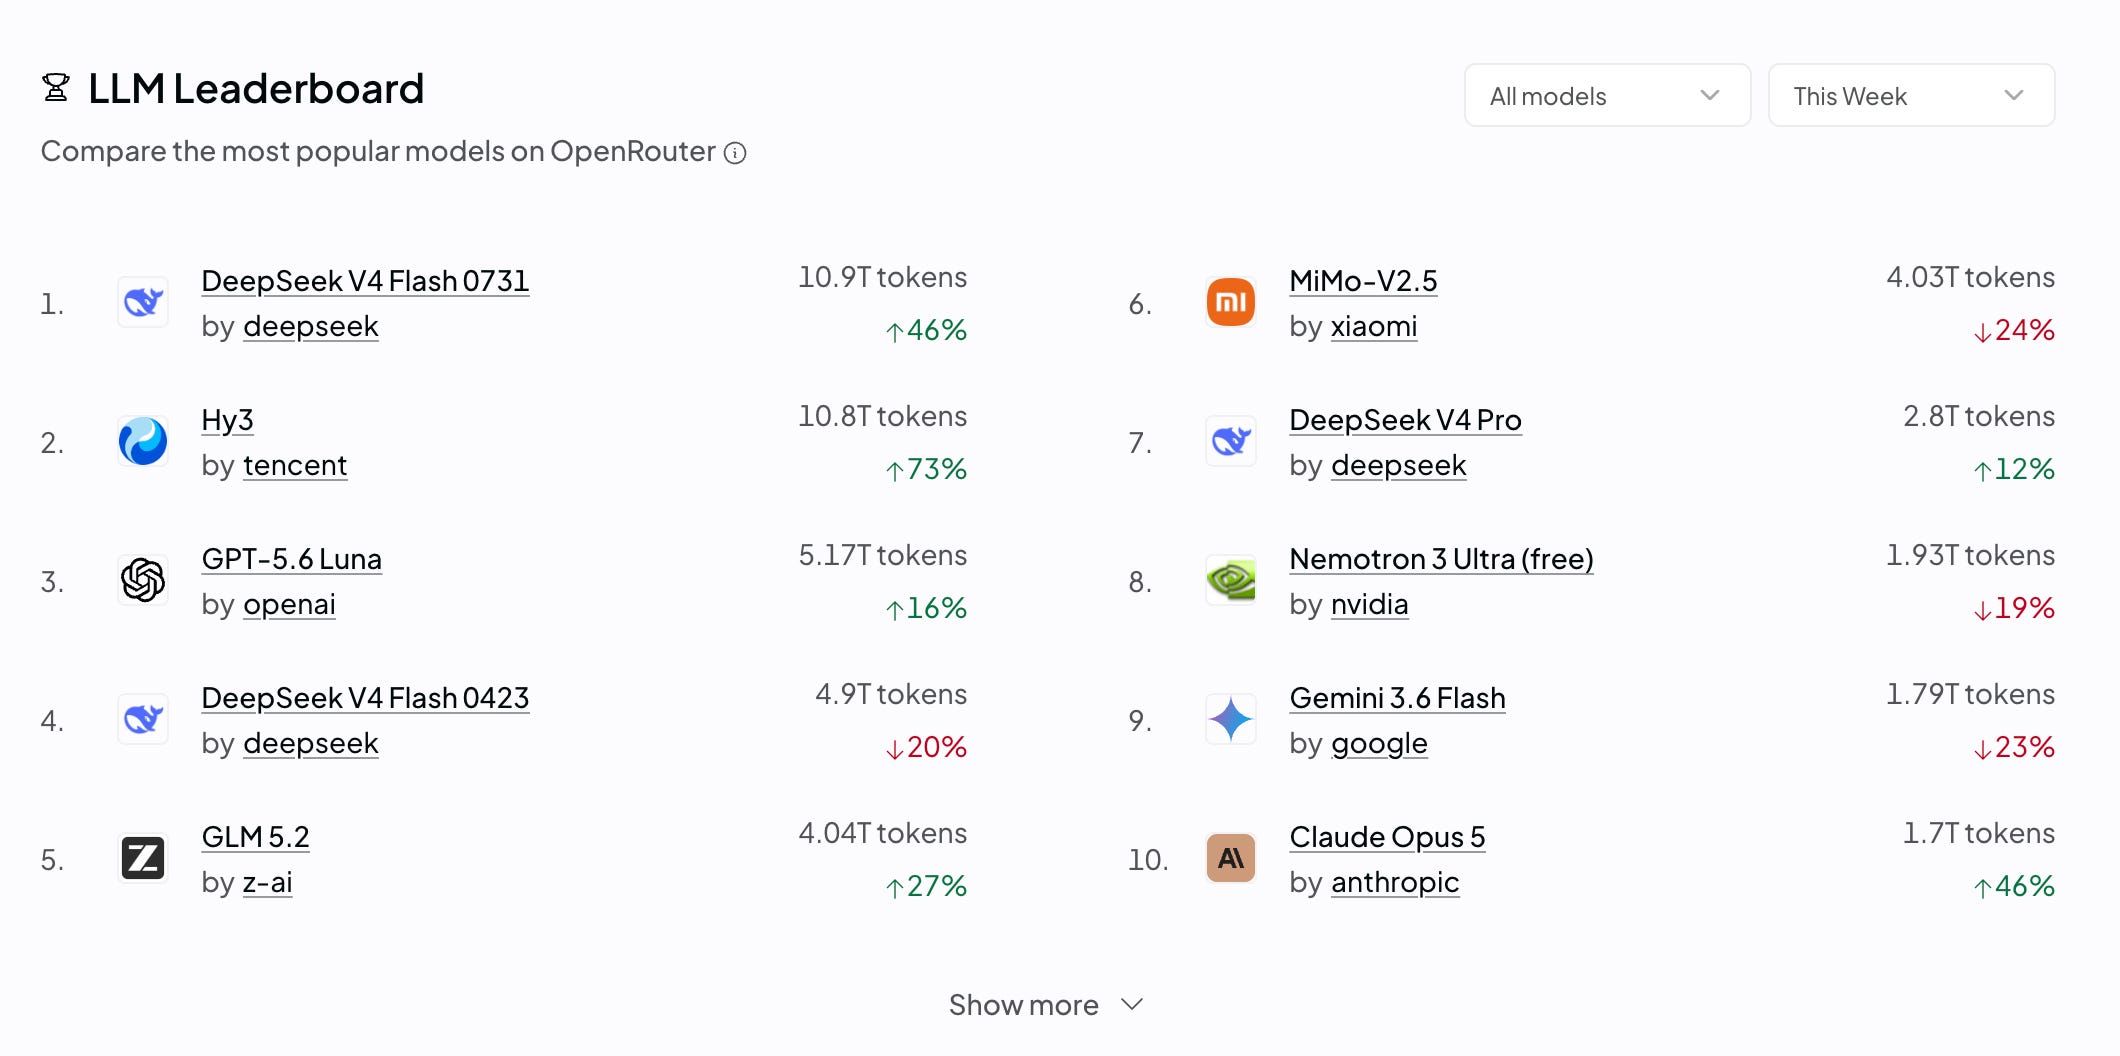The width and height of the screenshot is (2120, 1056).
Task: Click the LLM Leaderboard heading
Action: (x=256, y=89)
